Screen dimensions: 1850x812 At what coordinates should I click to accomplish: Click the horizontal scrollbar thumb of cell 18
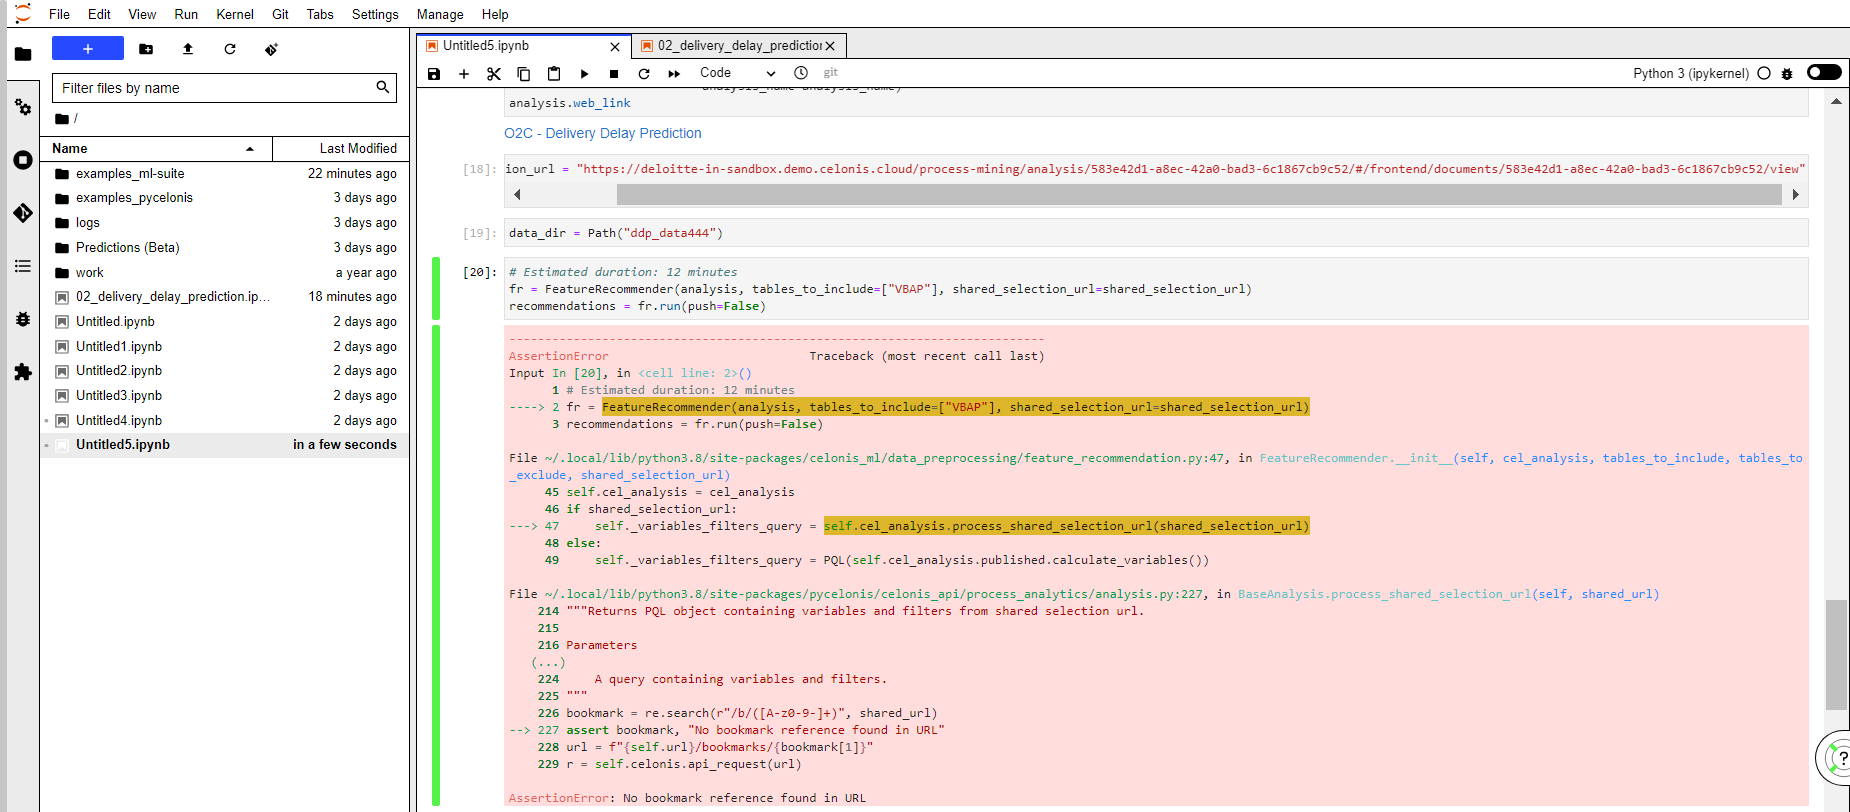[x=1199, y=194]
